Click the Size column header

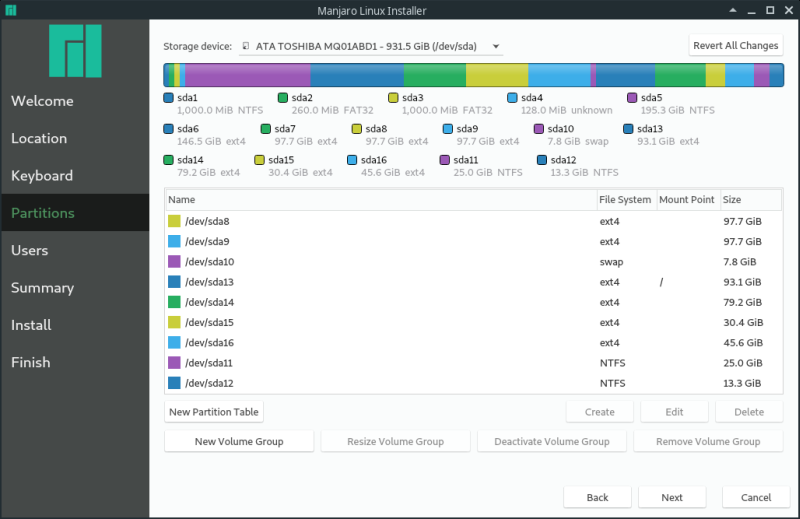coord(751,200)
